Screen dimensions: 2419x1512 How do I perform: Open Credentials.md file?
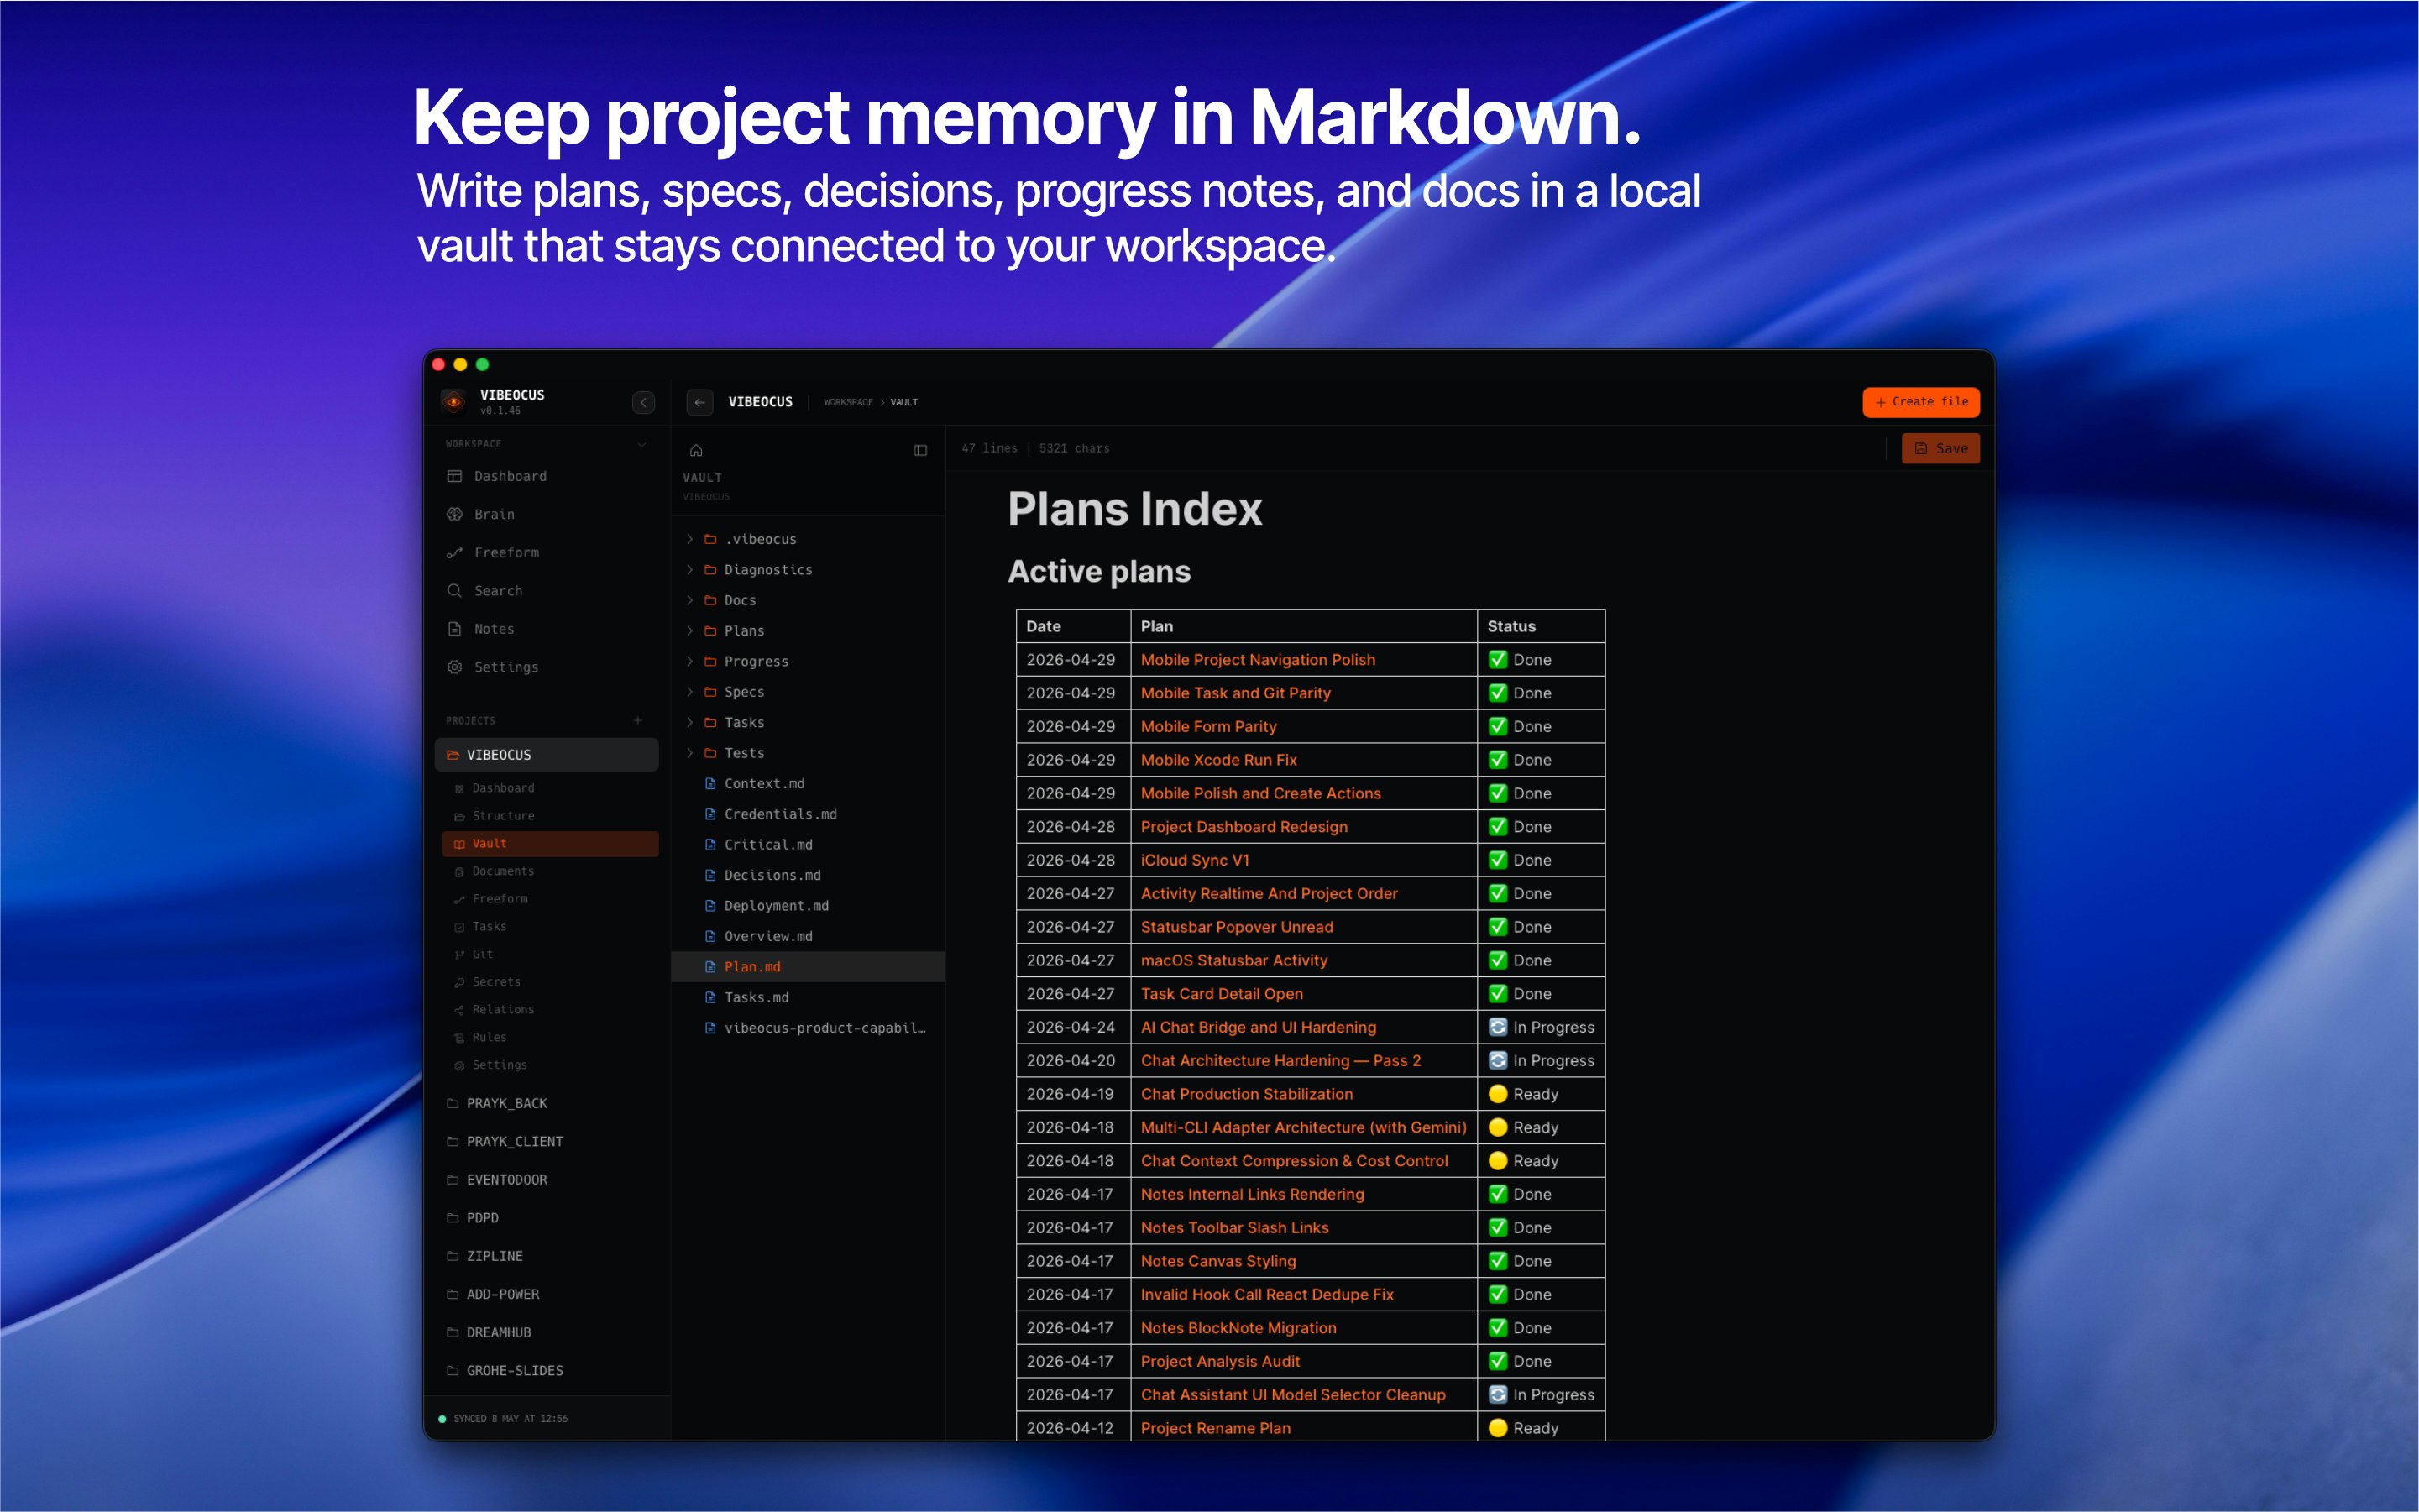tap(808, 814)
